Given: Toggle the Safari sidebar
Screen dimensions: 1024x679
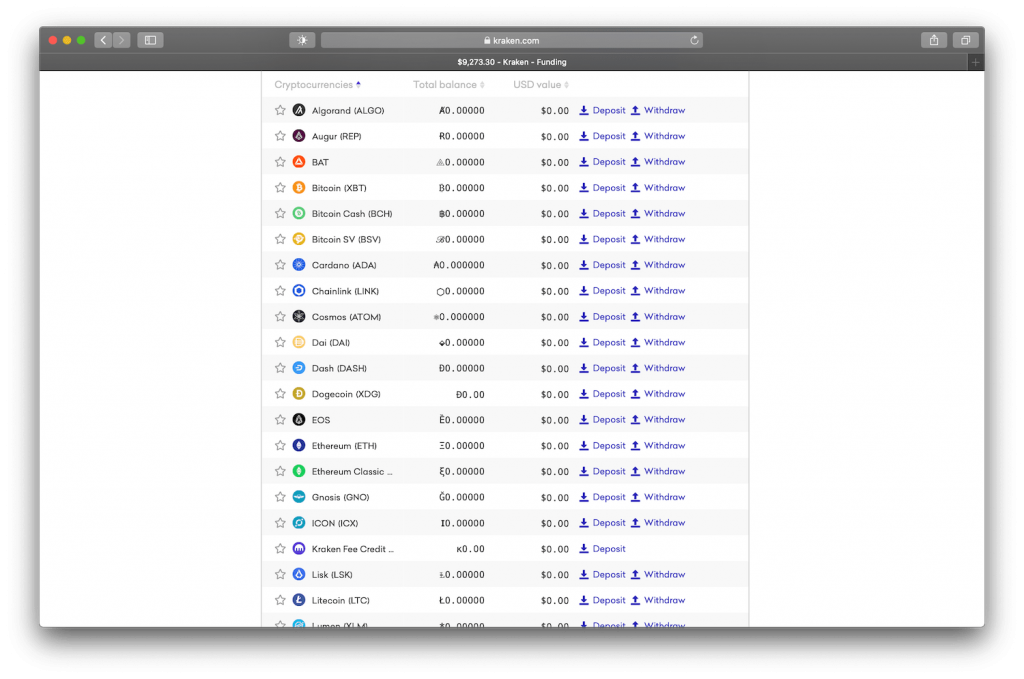Looking at the screenshot, I should click(x=150, y=40).
